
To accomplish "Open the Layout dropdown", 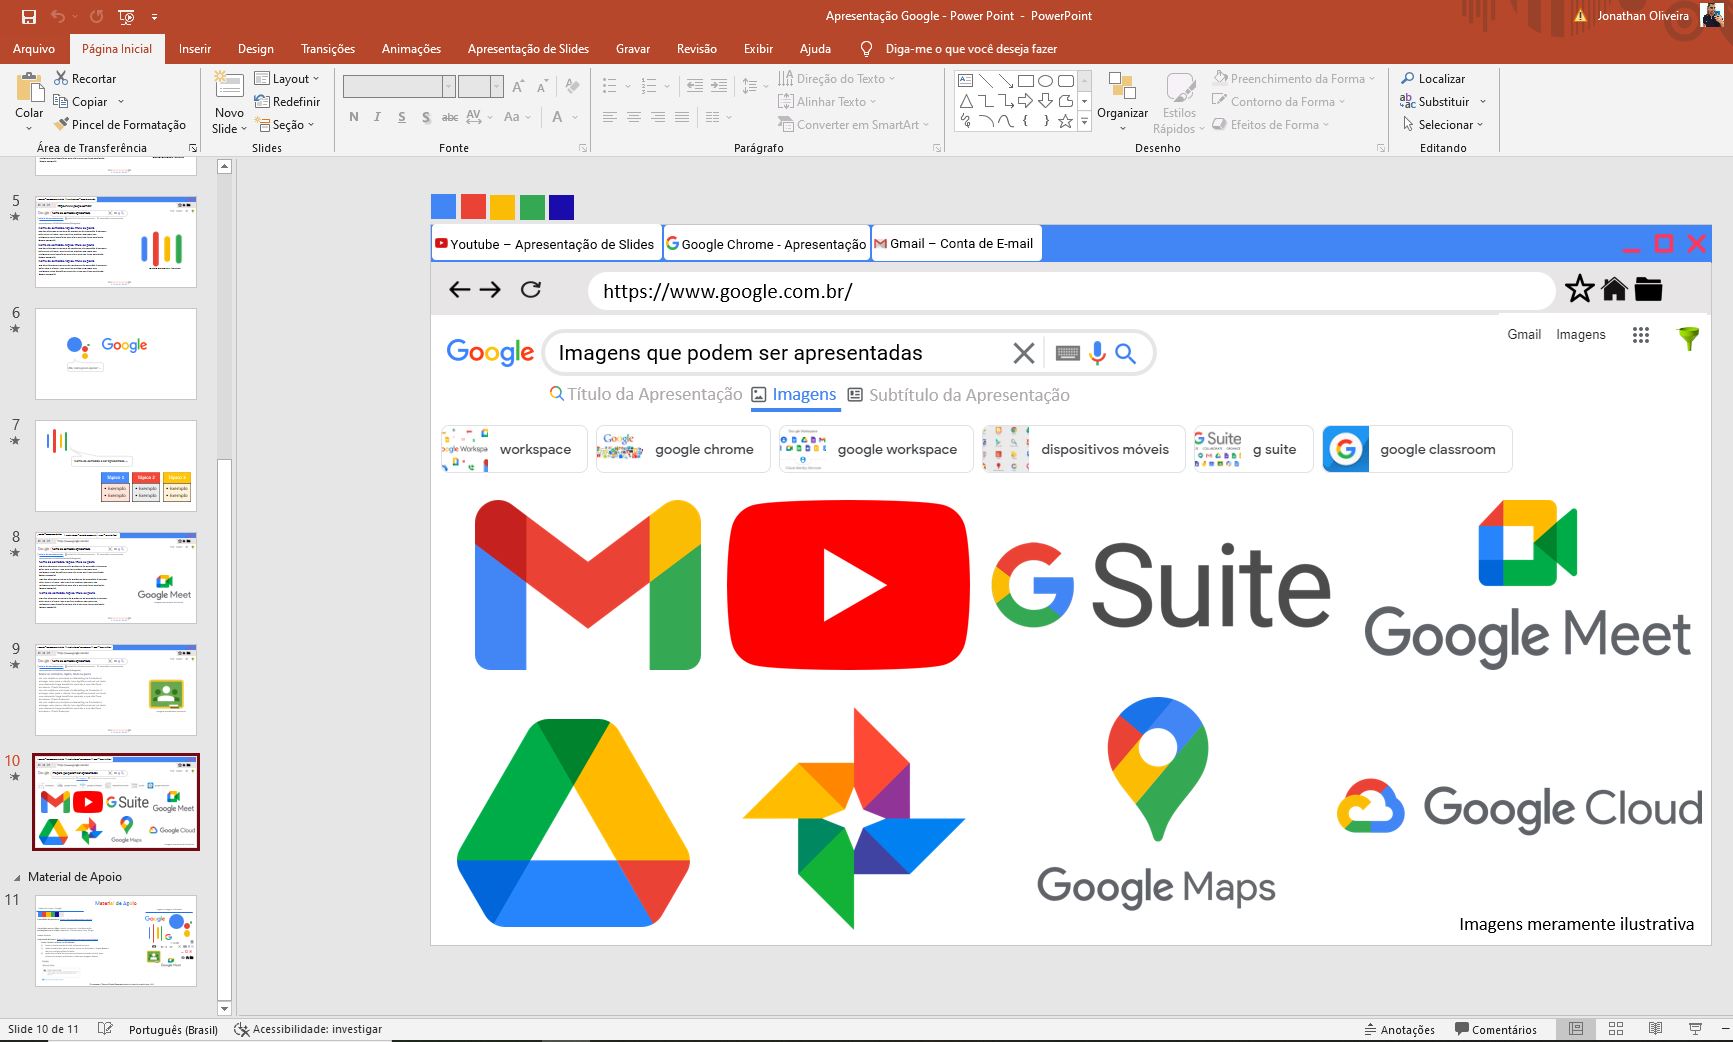I will tap(287, 78).
